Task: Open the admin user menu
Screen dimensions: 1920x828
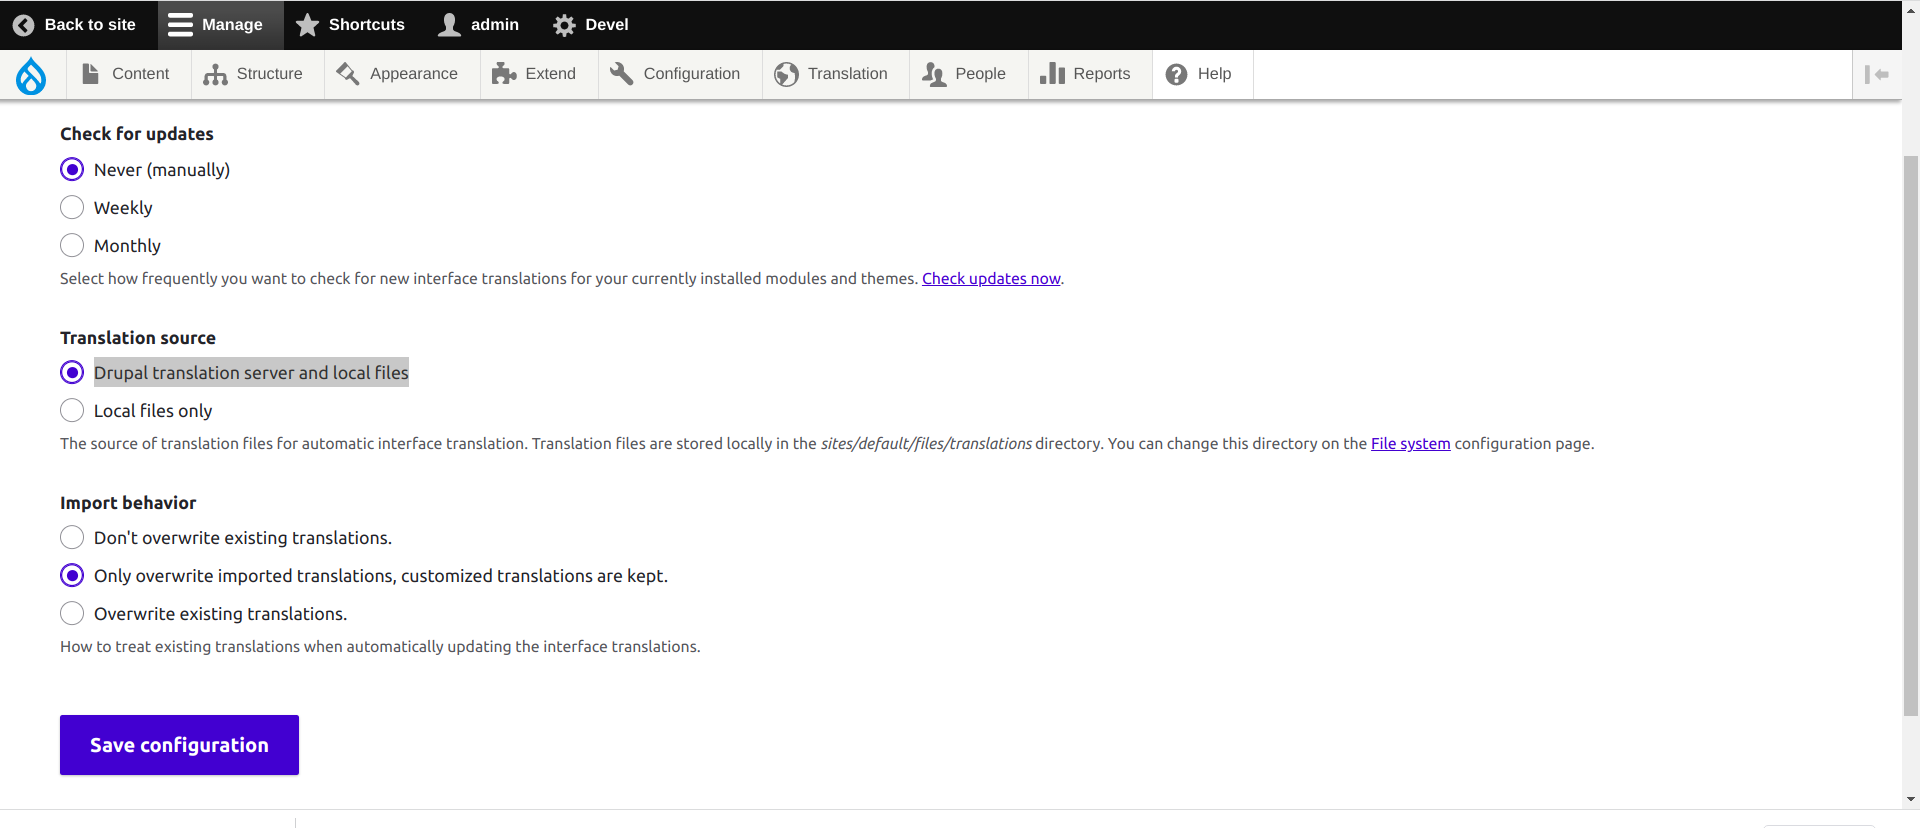Action: (479, 25)
